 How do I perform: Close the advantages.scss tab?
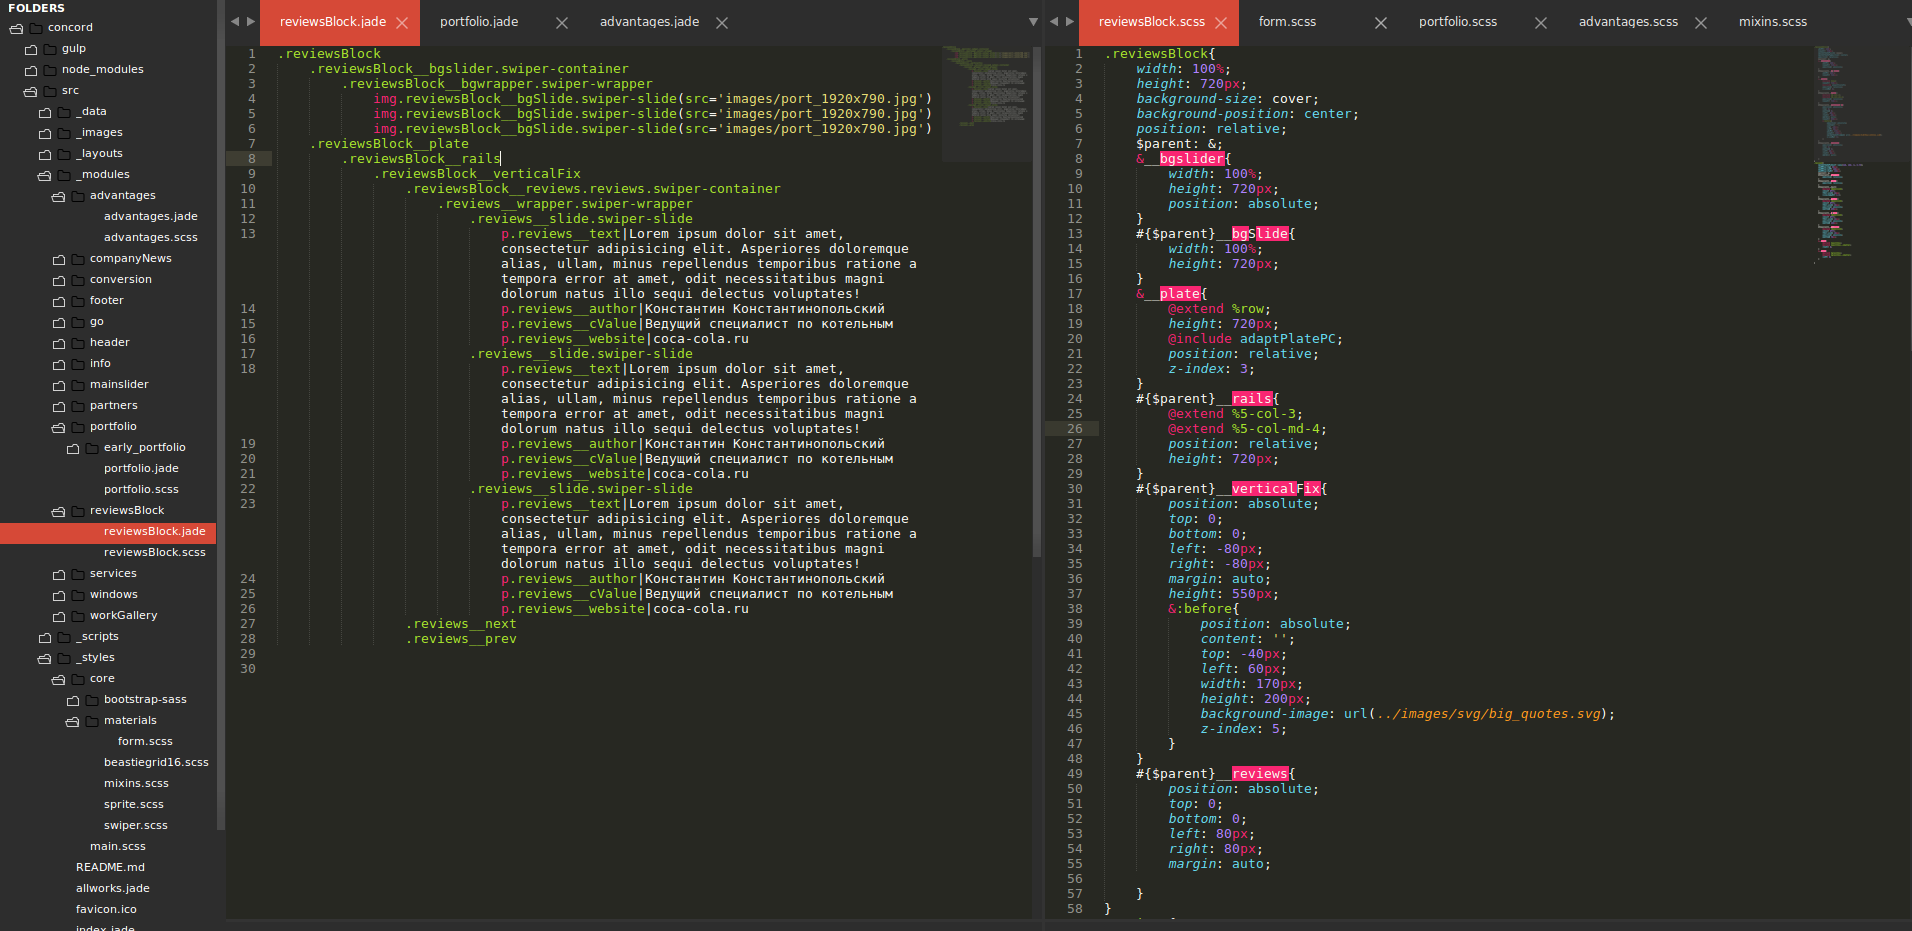pos(1701,23)
